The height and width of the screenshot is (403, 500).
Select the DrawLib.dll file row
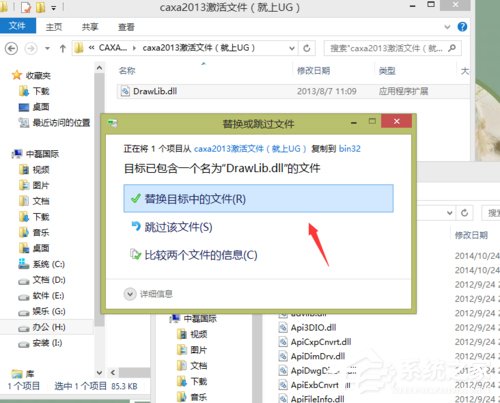point(293,91)
